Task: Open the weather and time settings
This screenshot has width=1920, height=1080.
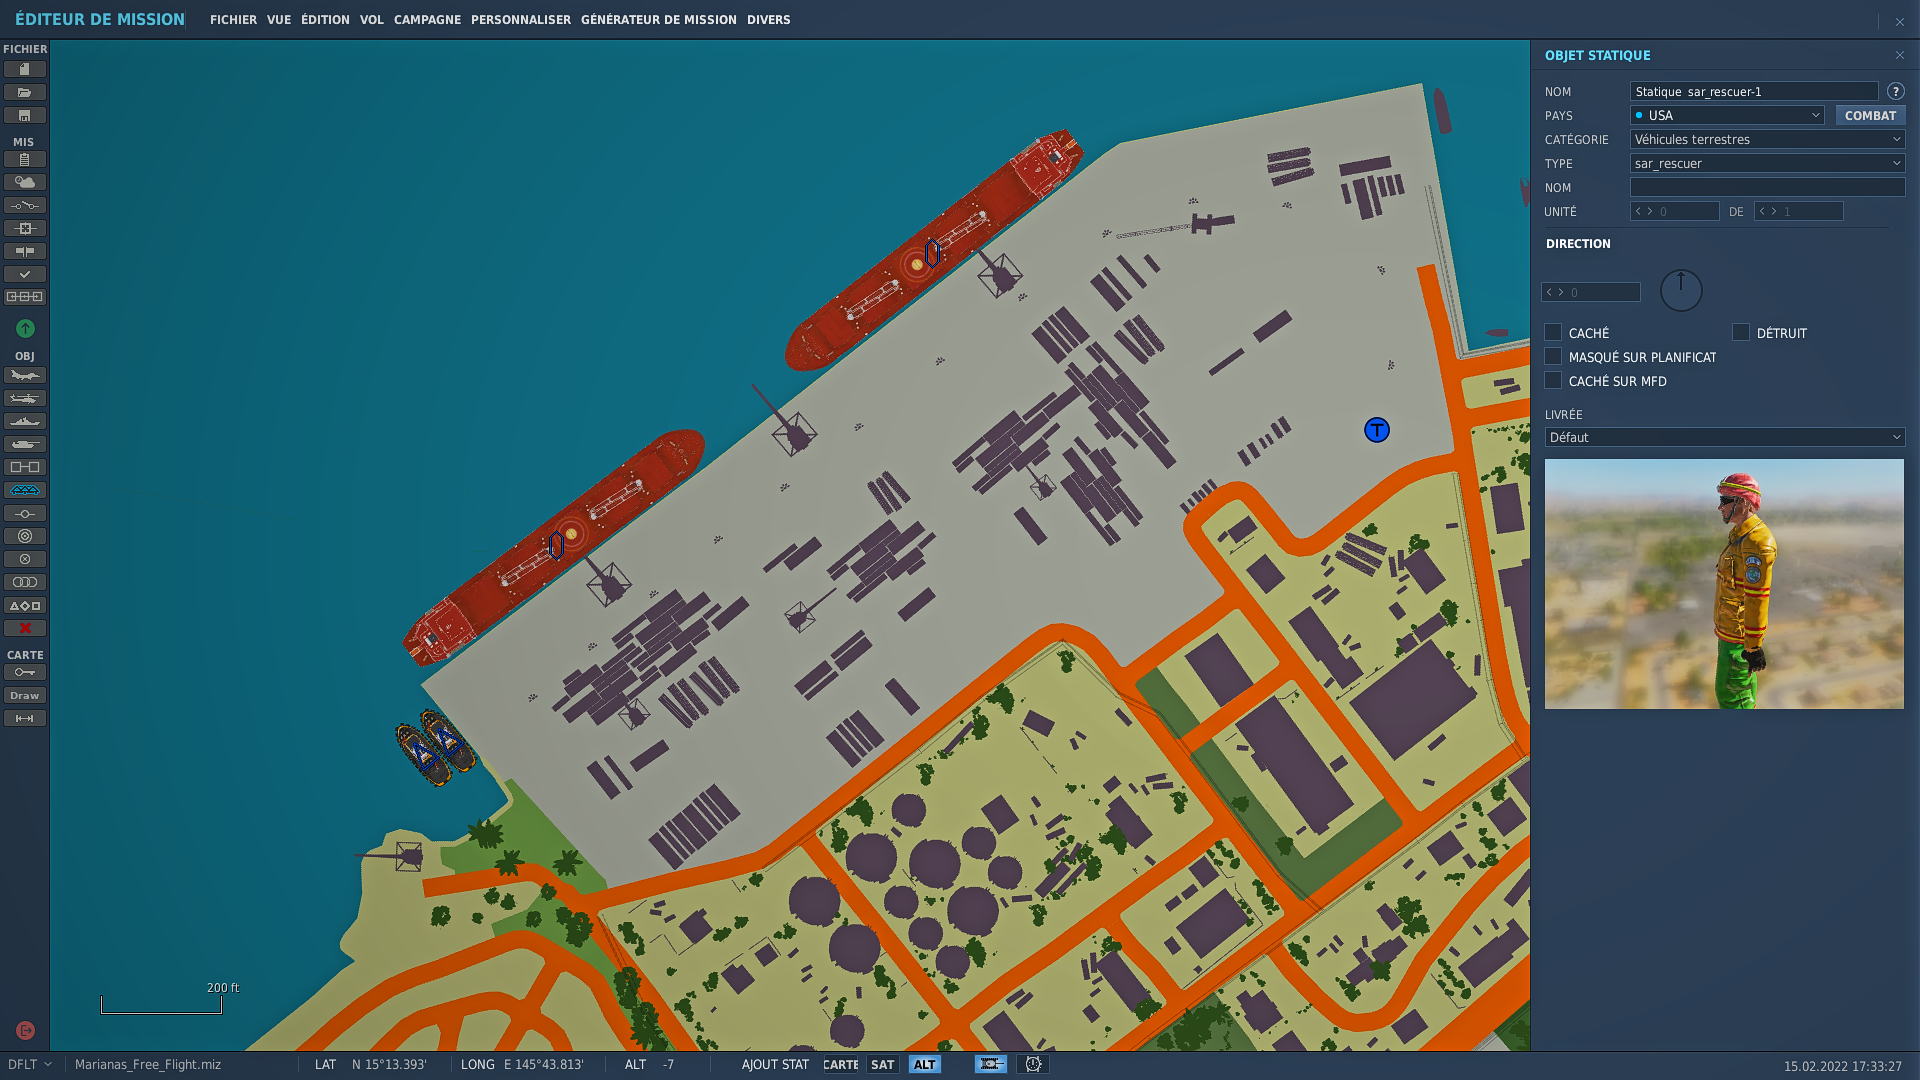Action: click(x=25, y=182)
